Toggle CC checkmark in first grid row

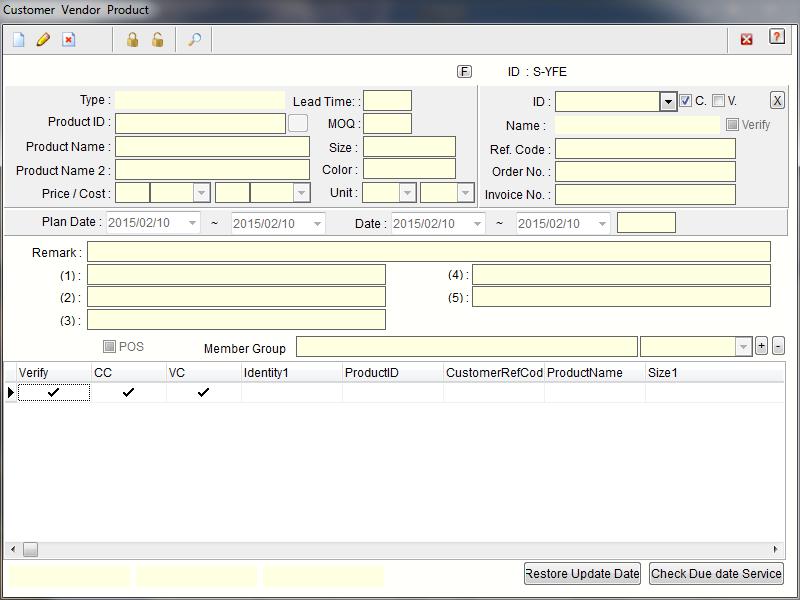pos(129,392)
